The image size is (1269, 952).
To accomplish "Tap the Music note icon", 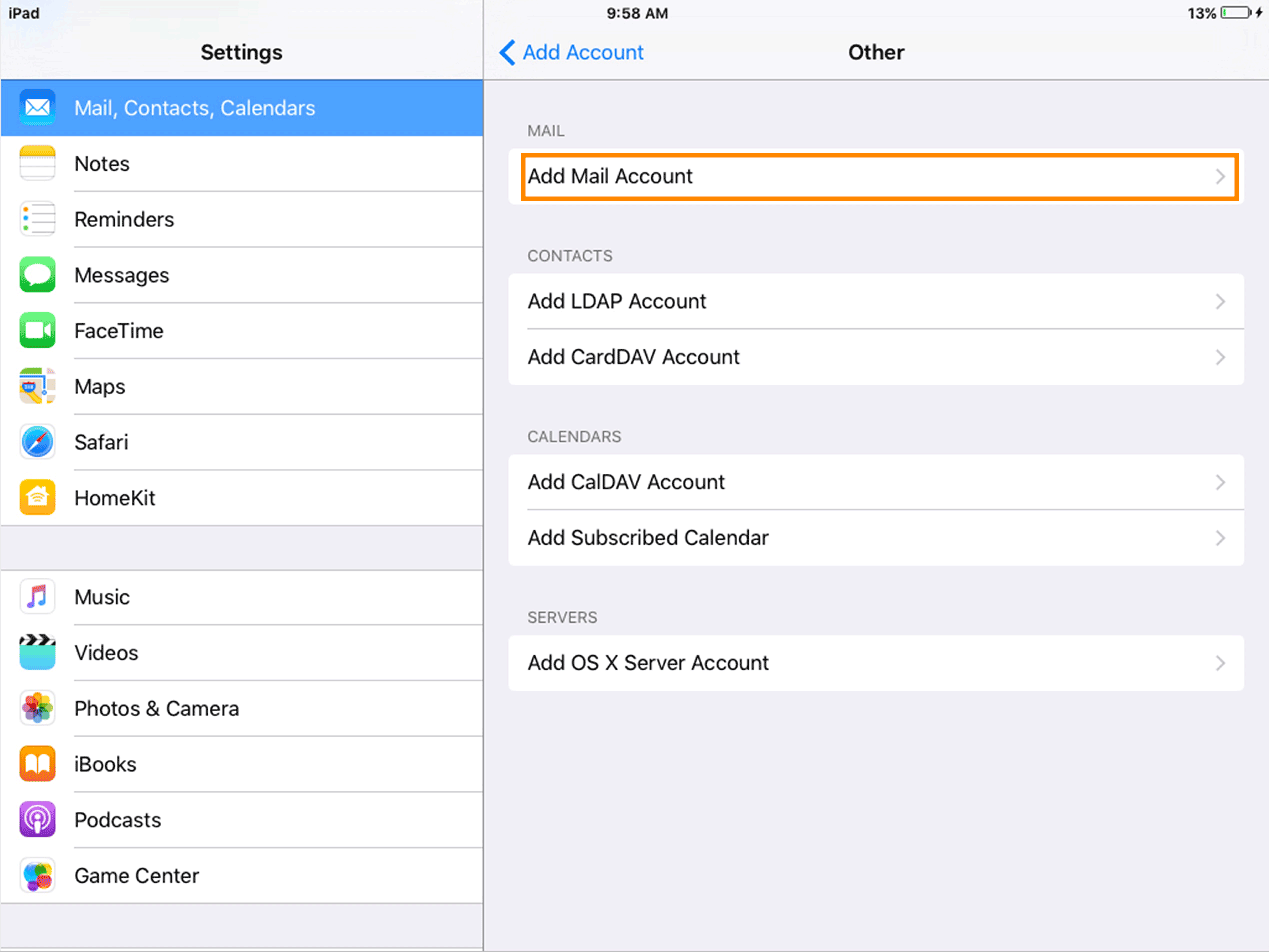I will 37,597.
